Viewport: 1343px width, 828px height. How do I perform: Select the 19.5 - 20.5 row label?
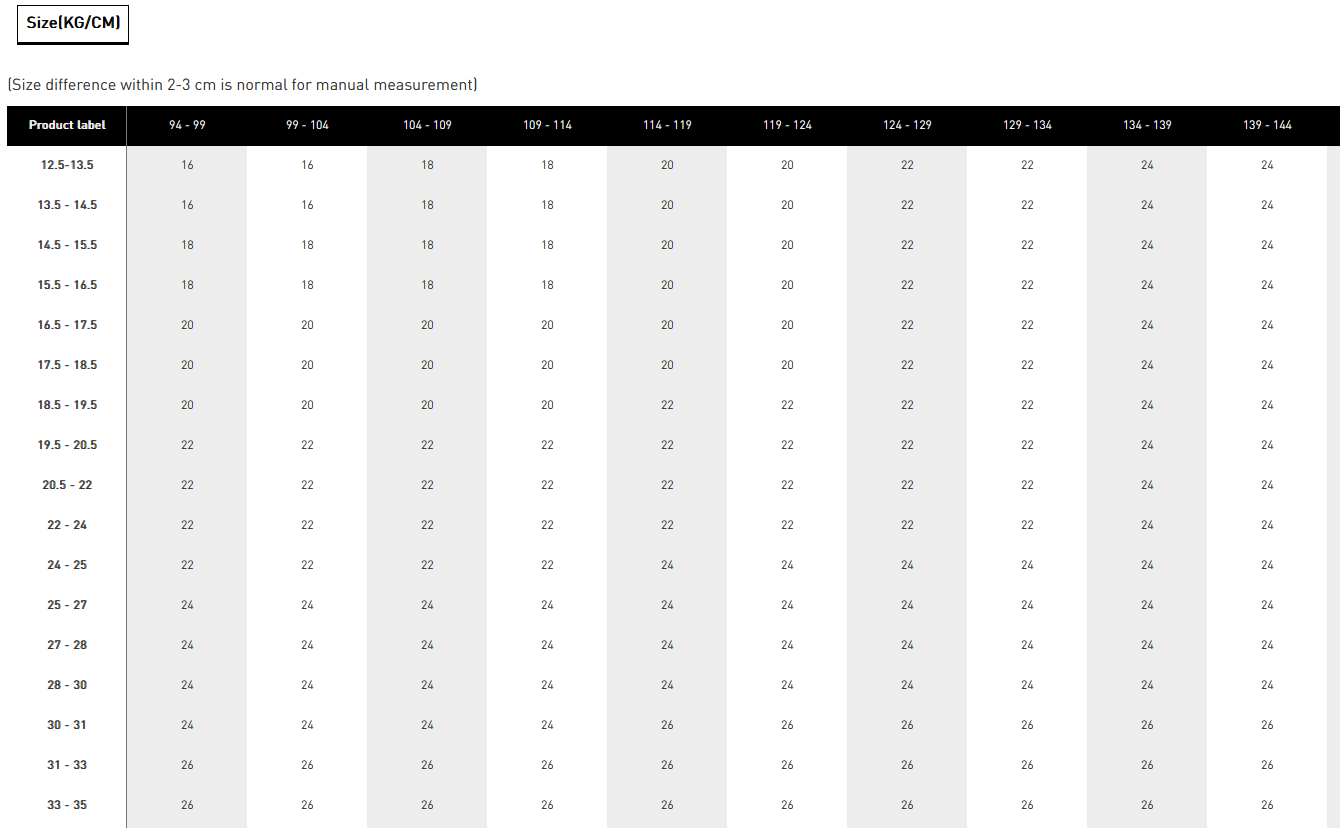pos(67,445)
